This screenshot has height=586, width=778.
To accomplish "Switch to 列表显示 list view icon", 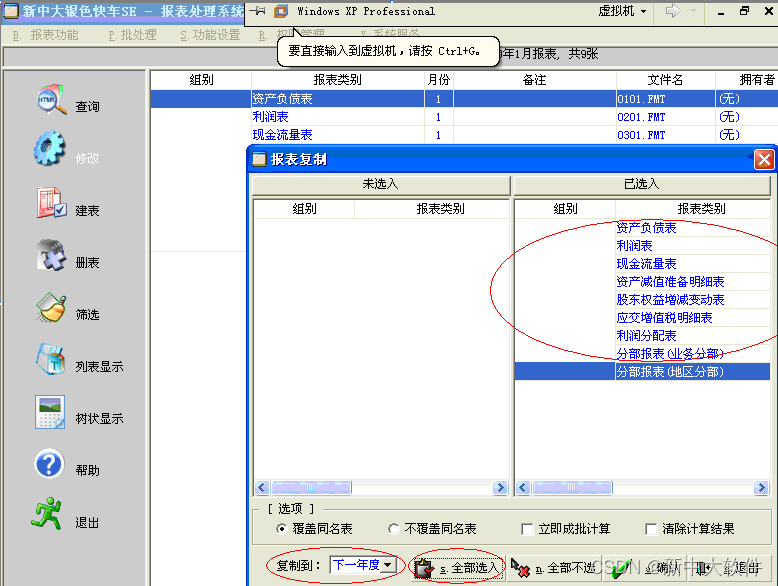I will click(50, 359).
